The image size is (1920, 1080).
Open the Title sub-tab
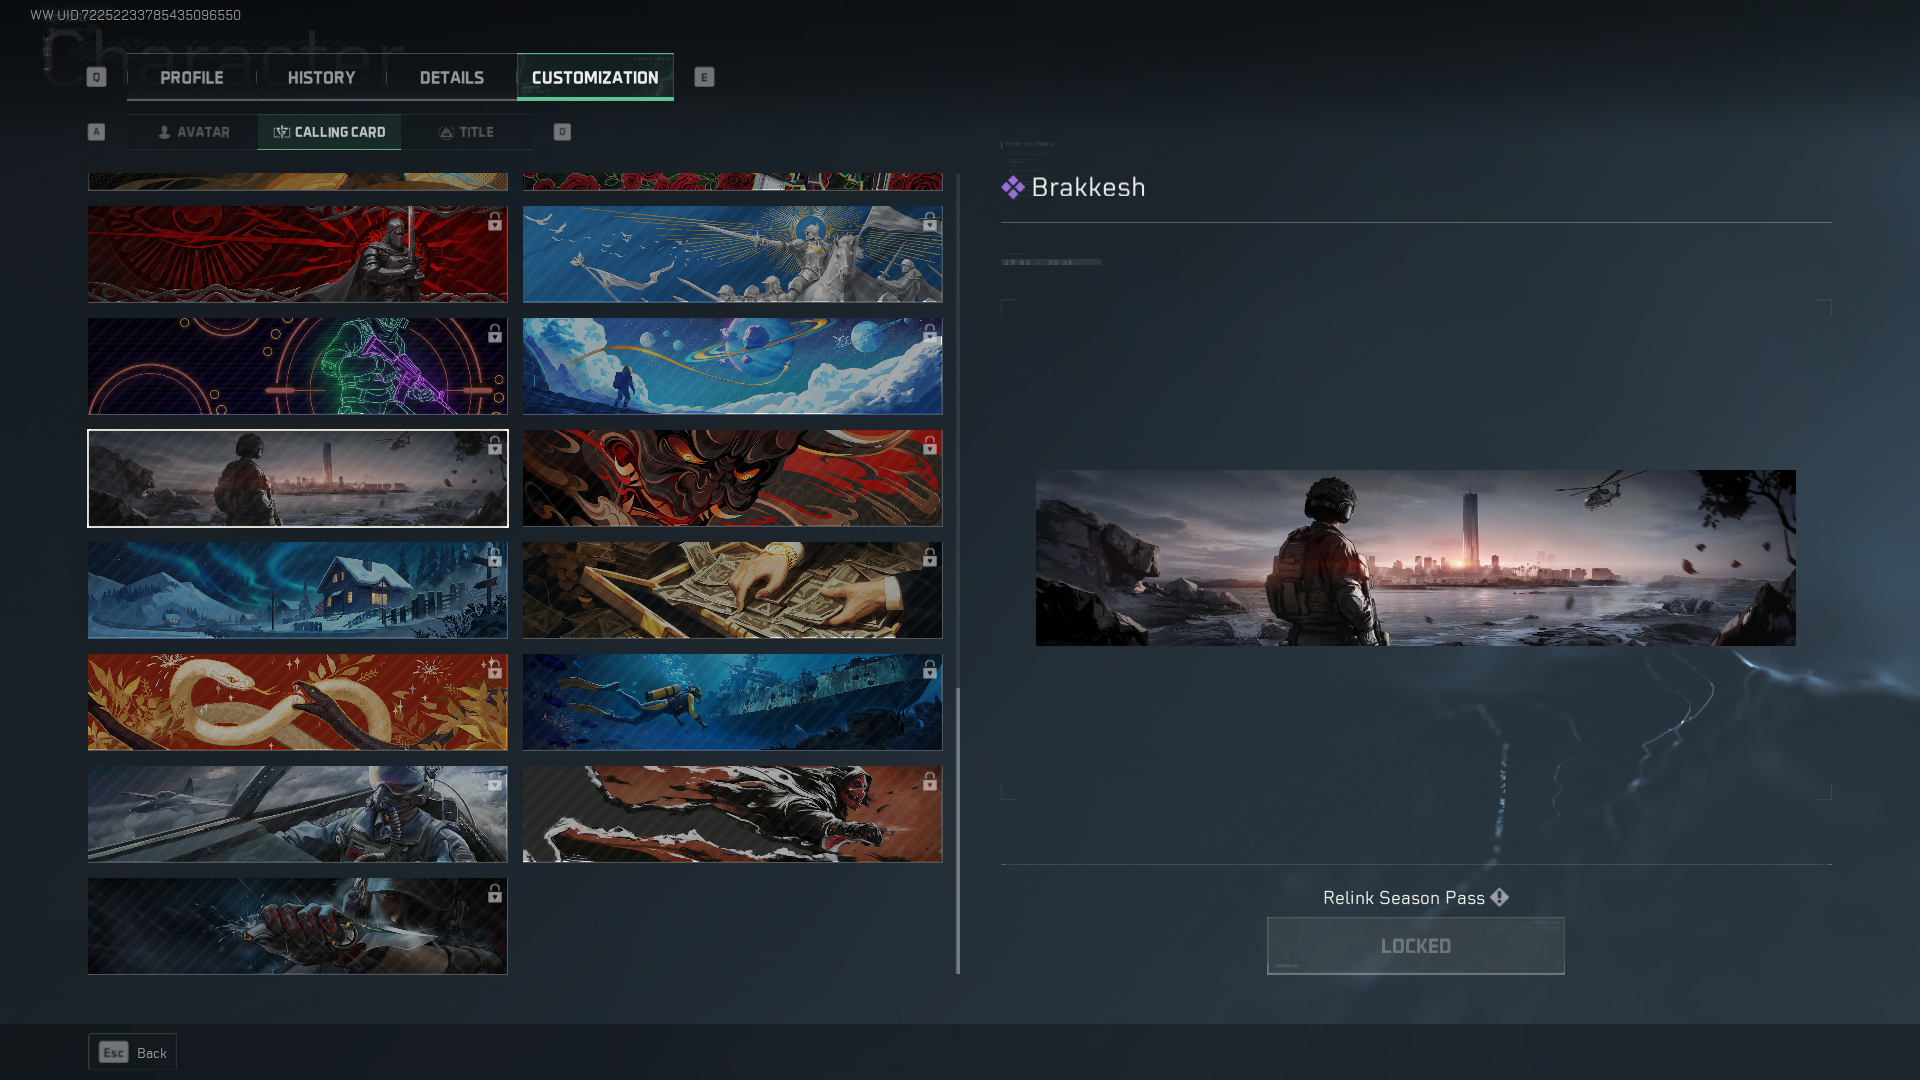pos(466,132)
